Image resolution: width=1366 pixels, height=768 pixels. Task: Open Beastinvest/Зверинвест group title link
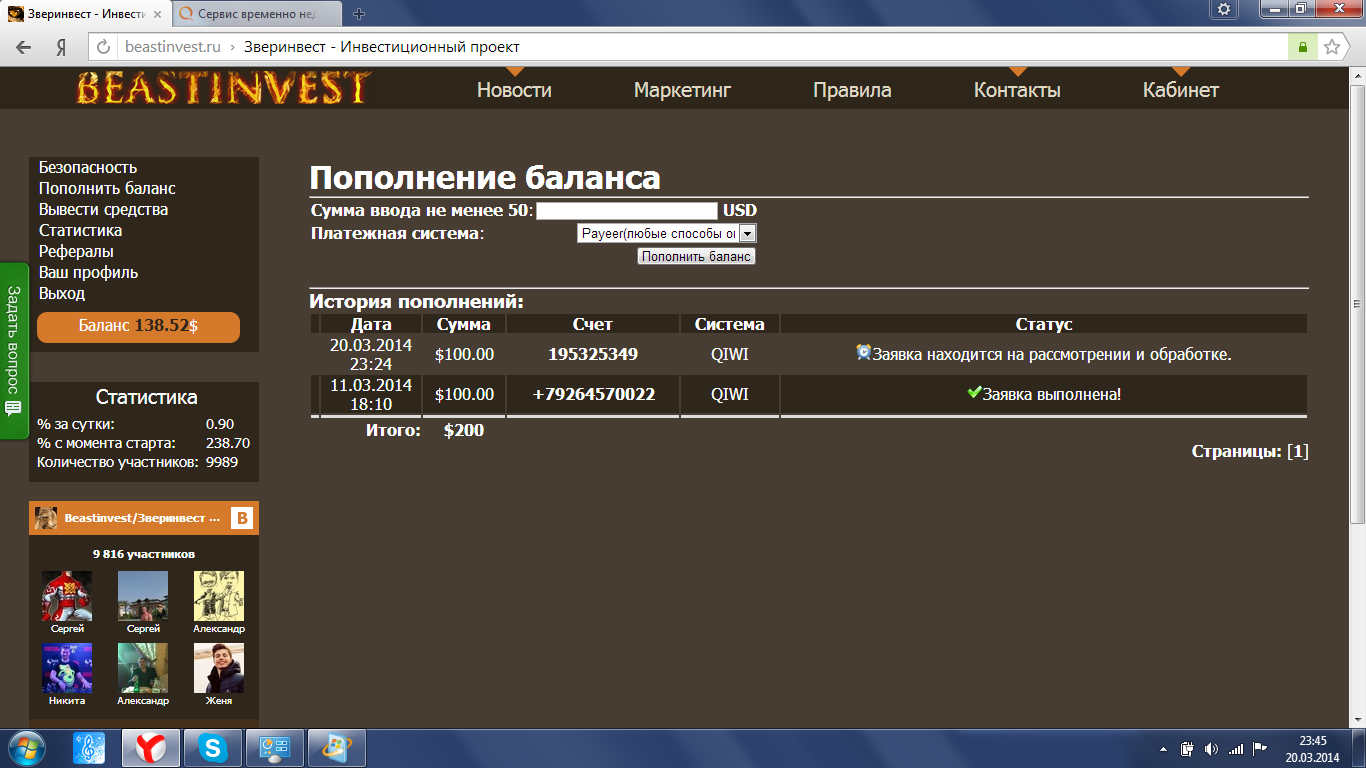(142, 518)
